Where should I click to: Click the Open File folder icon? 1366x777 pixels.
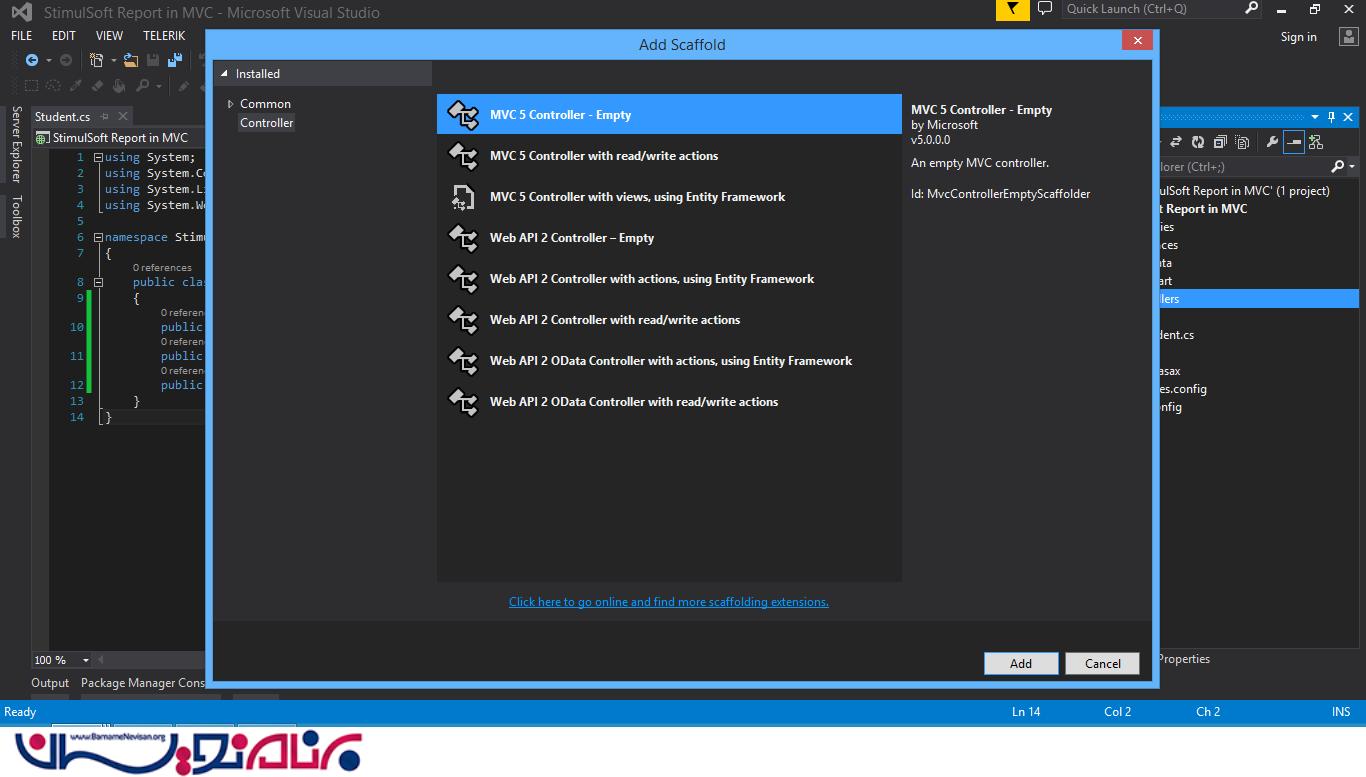coord(131,60)
